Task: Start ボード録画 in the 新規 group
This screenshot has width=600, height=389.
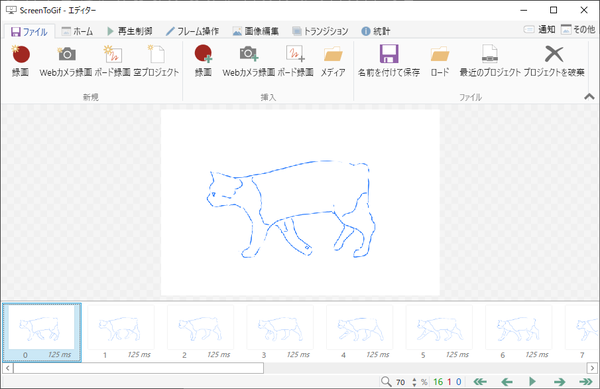Action: (112, 61)
